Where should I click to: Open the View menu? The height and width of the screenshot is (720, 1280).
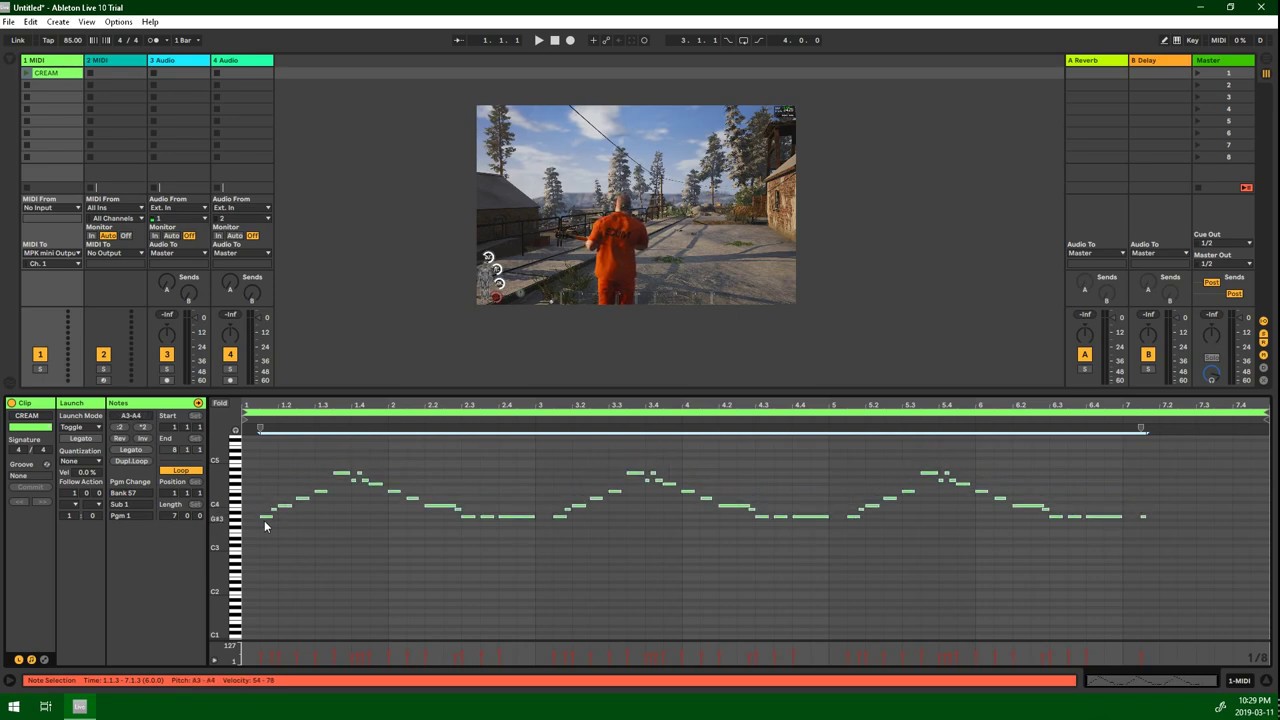tap(87, 21)
